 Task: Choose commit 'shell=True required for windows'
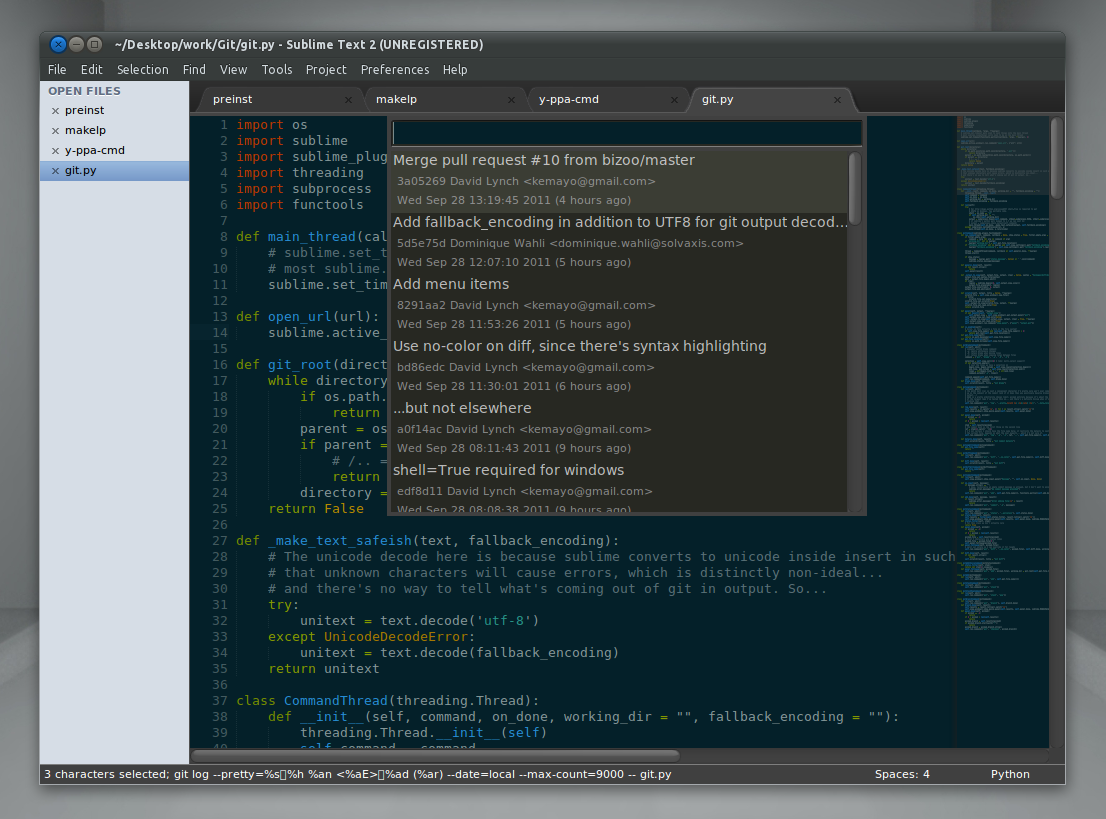[619, 487]
